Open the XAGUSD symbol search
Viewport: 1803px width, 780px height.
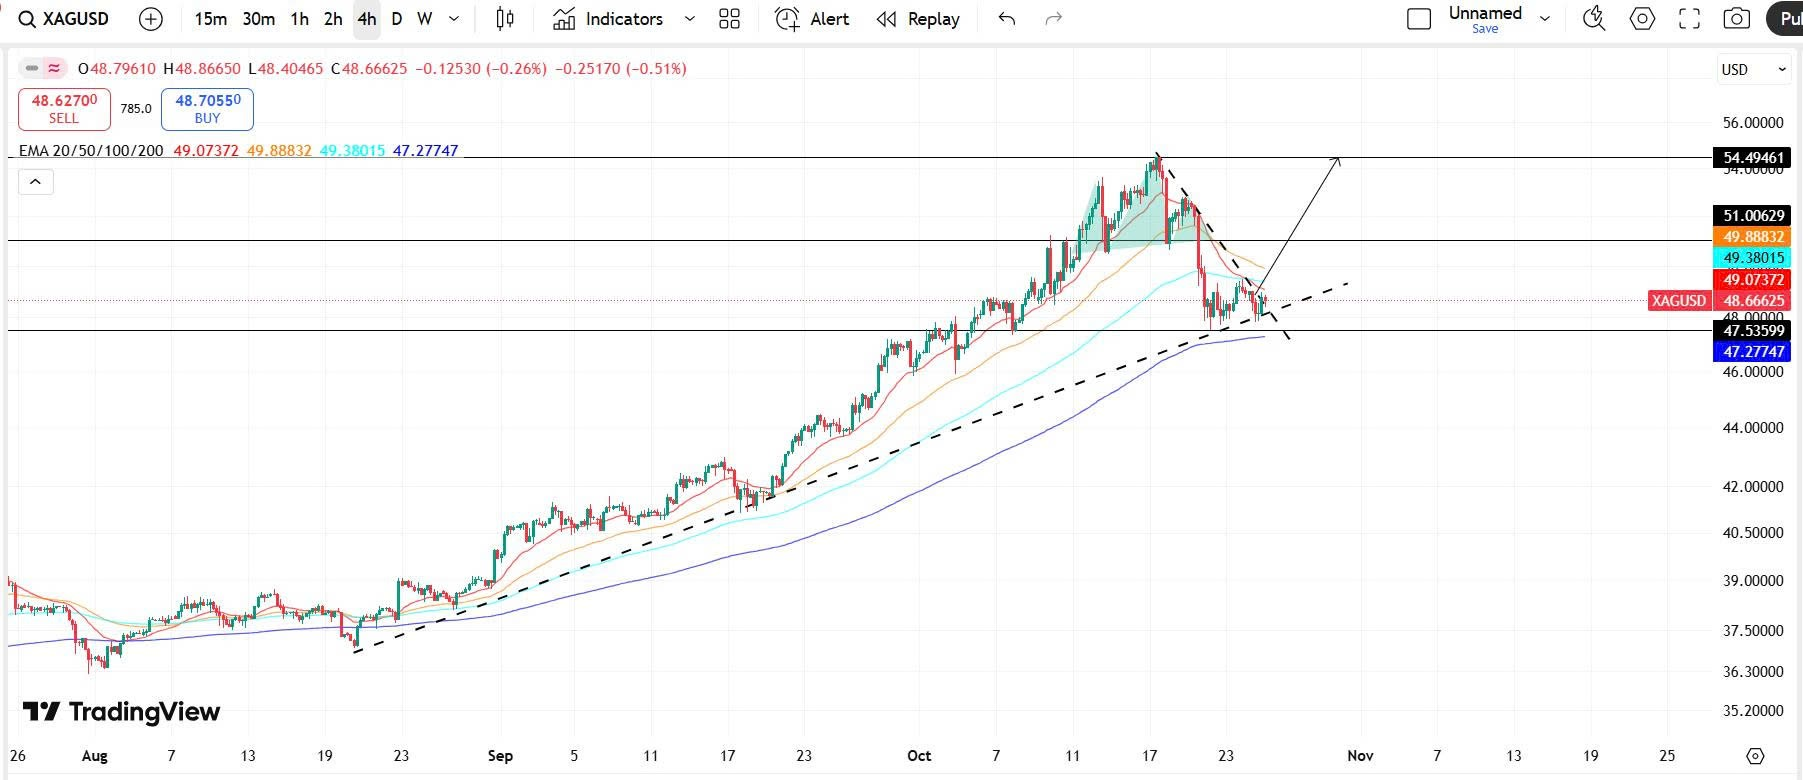tap(65, 19)
